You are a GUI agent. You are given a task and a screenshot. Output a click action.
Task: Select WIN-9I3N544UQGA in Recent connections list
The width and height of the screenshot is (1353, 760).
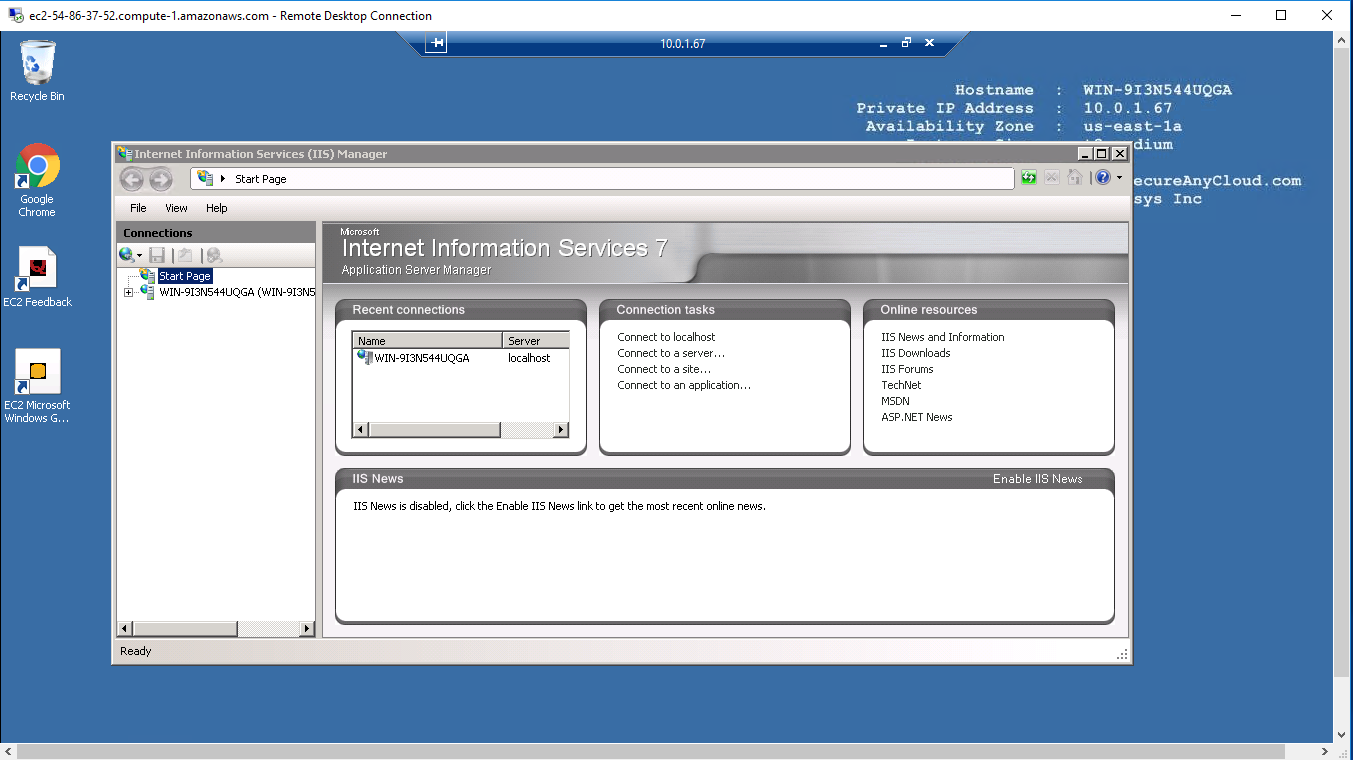[x=421, y=358]
